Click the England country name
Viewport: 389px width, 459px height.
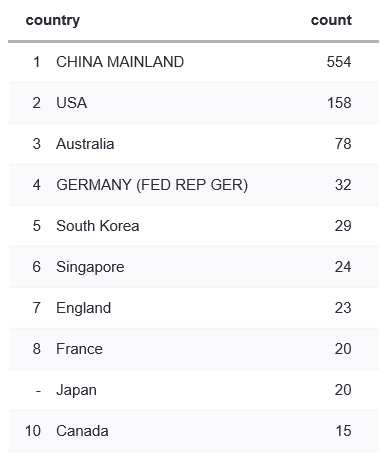tap(83, 308)
